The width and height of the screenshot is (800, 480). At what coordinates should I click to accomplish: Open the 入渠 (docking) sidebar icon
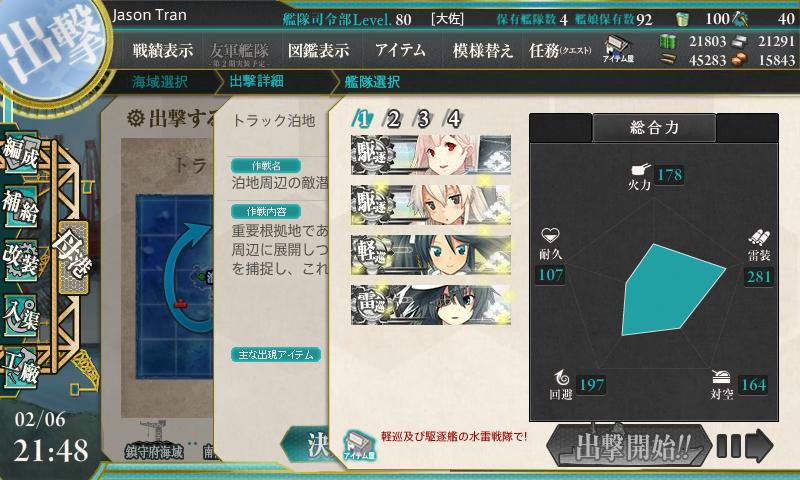tap(21, 316)
